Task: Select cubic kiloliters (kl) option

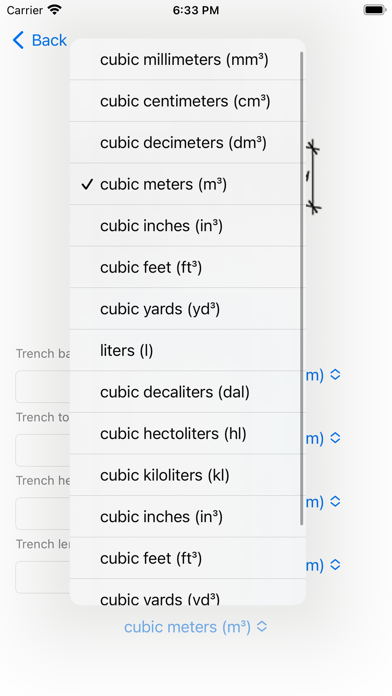Action: click(x=188, y=475)
